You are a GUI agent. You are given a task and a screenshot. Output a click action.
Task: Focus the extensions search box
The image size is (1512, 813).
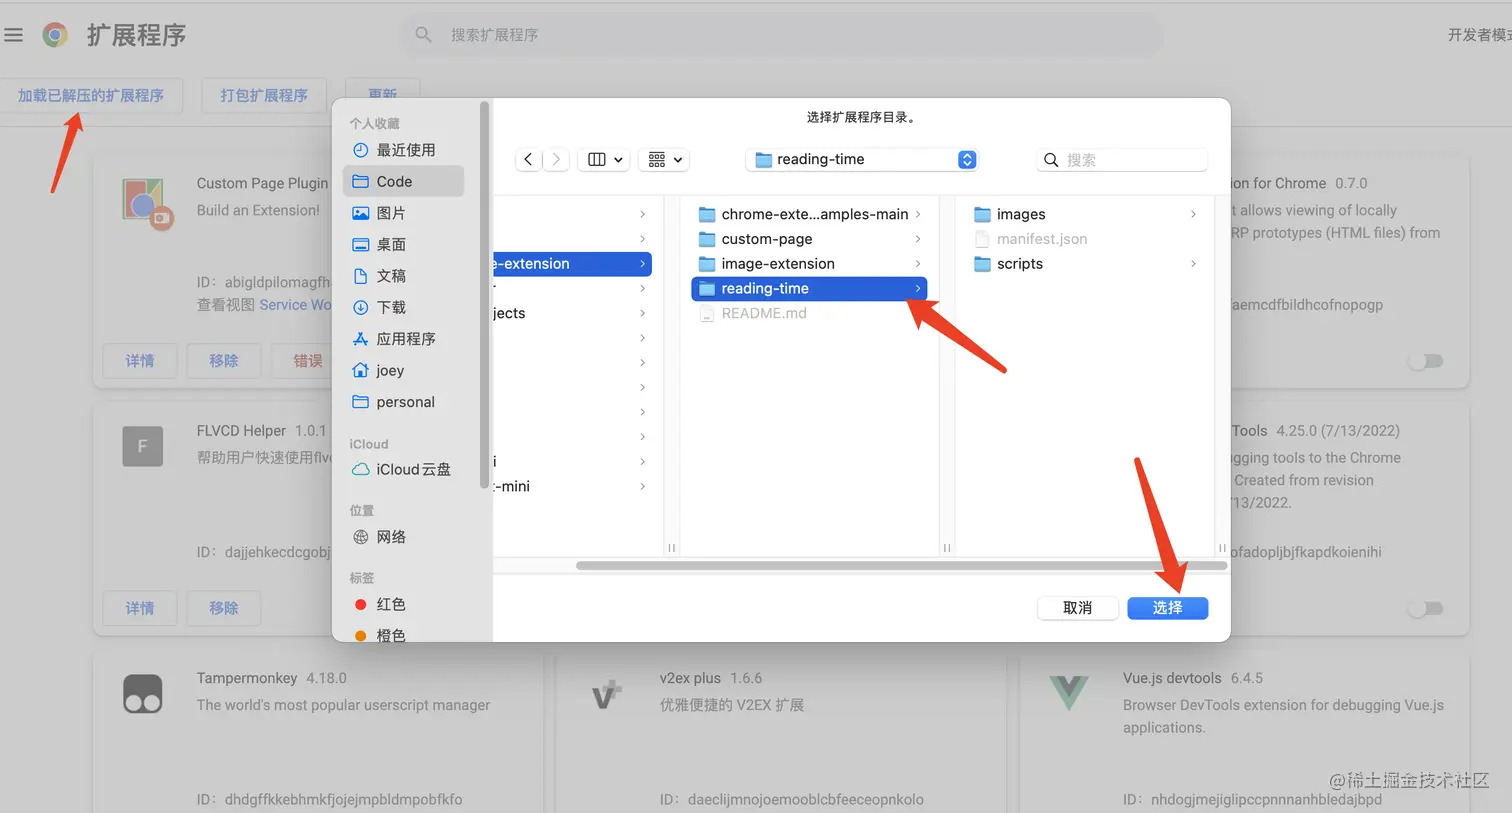tap(780, 35)
